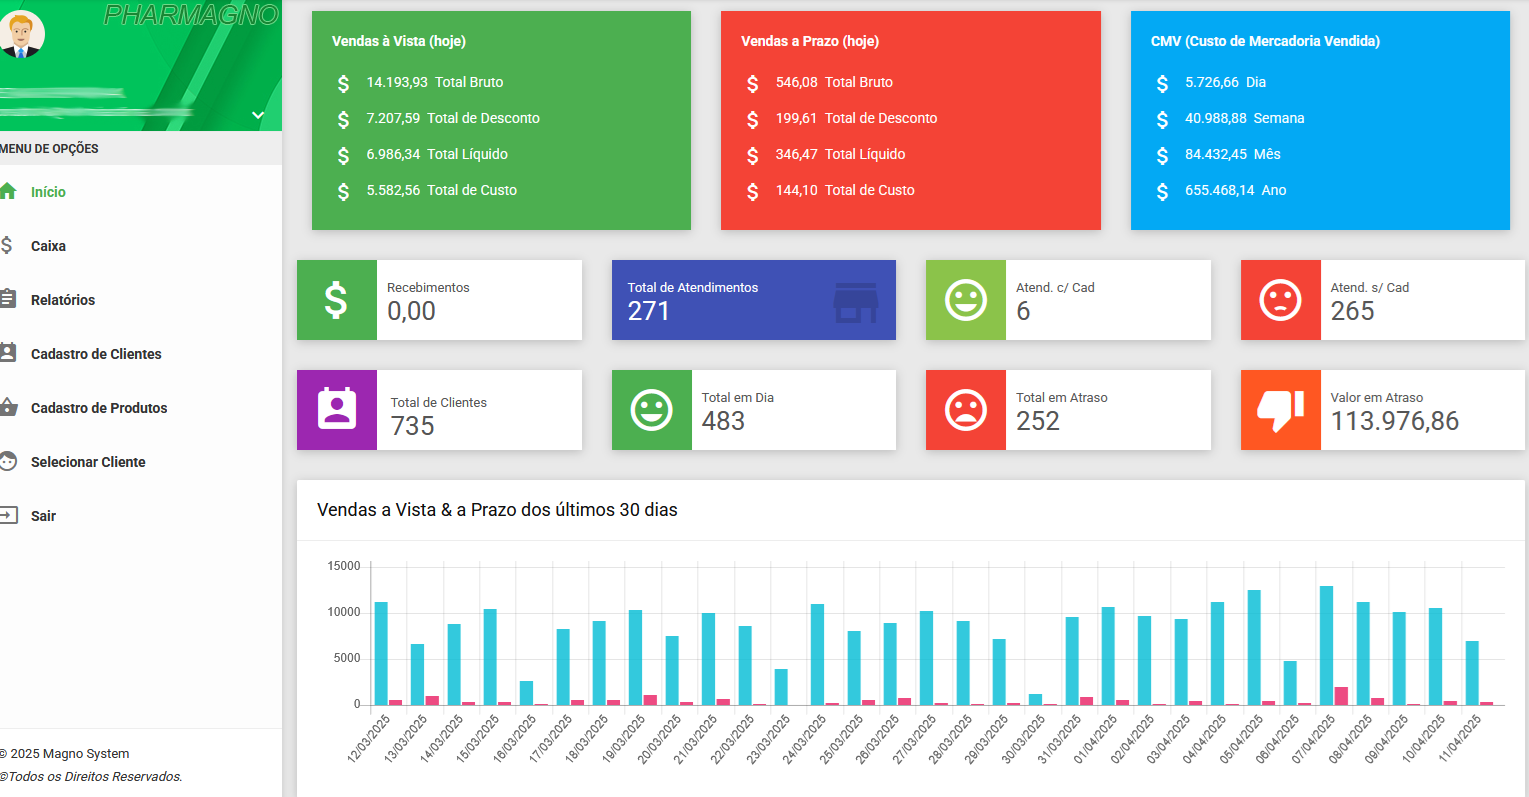1529x797 pixels.
Task: Click the Vendas à Vista green card
Action: [x=501, y=120]
